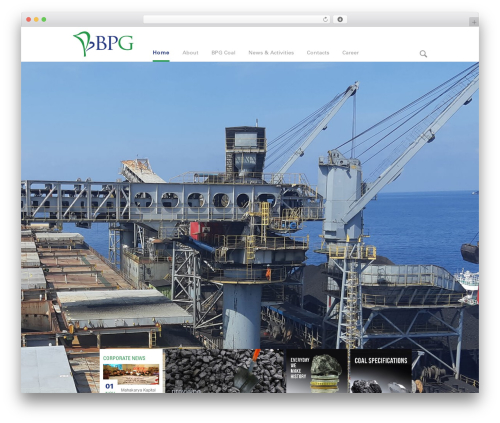Open the site search magnifier icon
The width and height of the screenshot is (500, 423).
coord(423,54)
